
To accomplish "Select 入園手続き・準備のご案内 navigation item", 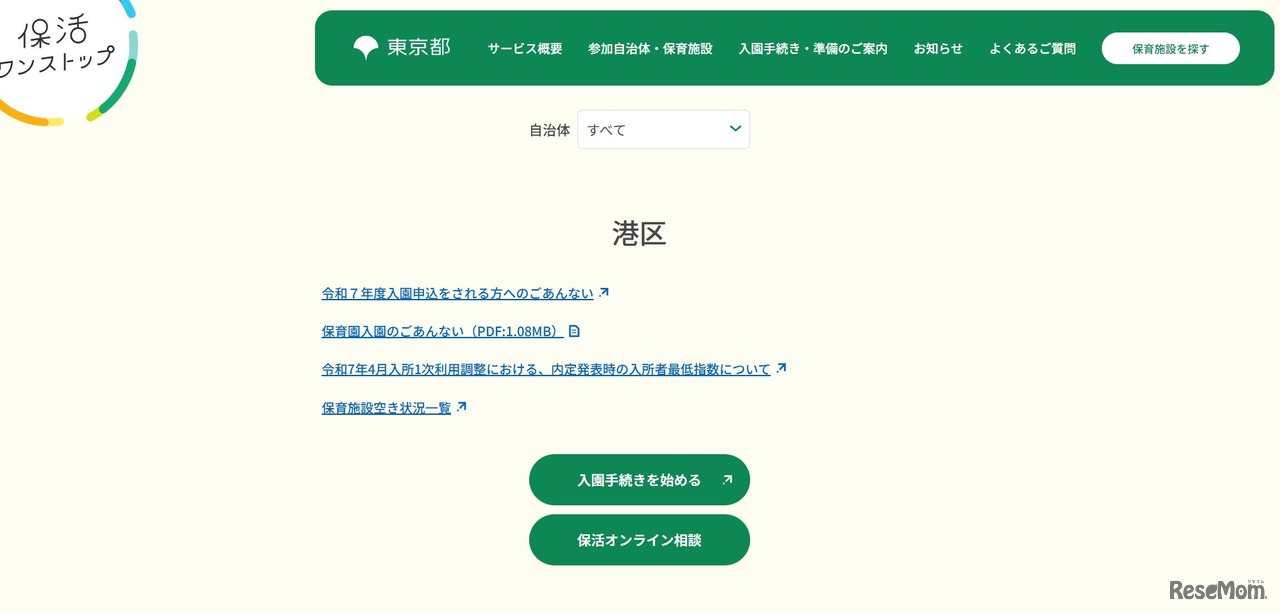I will pyautogui.click(x=813, y=48).
